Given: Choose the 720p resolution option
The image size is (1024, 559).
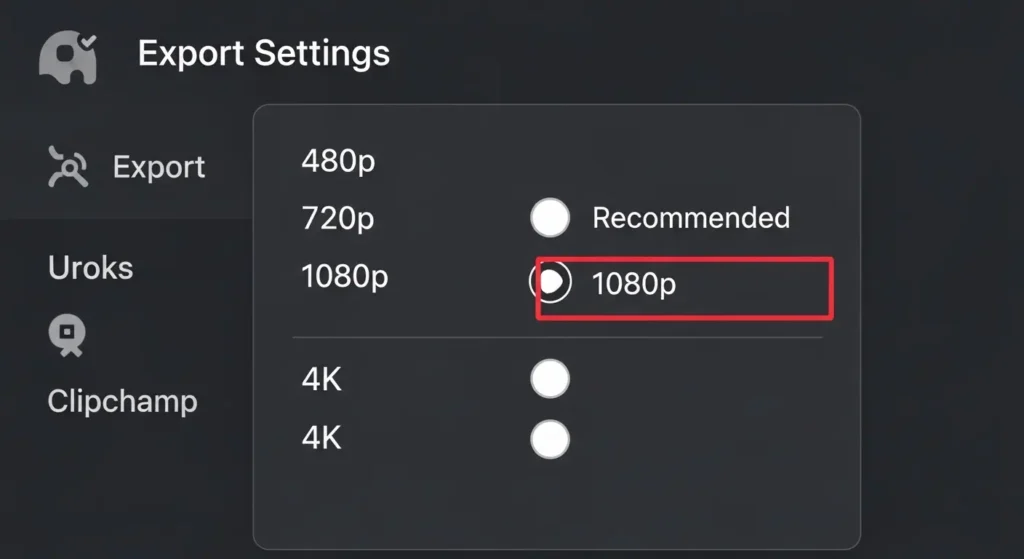Looking at the screenshot, I should 338,218.
